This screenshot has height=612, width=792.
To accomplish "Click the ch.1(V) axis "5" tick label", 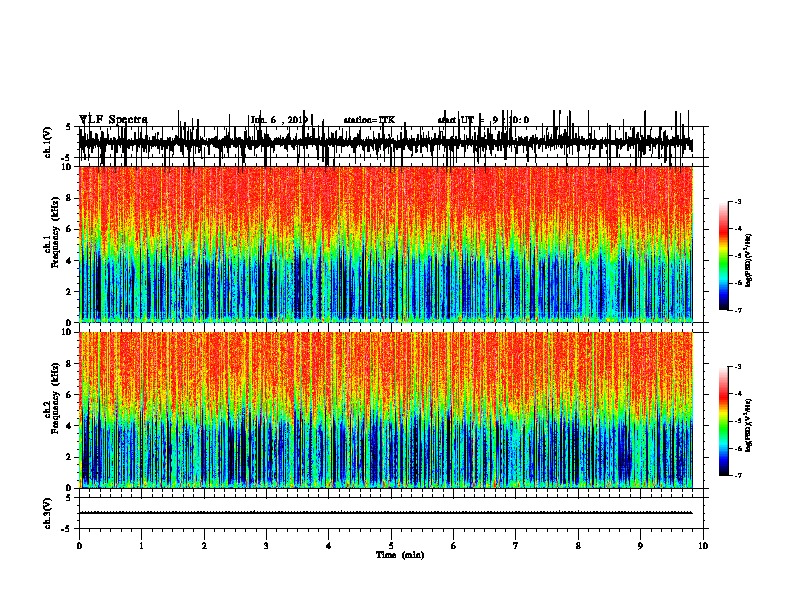I will [x=68, y=127].
